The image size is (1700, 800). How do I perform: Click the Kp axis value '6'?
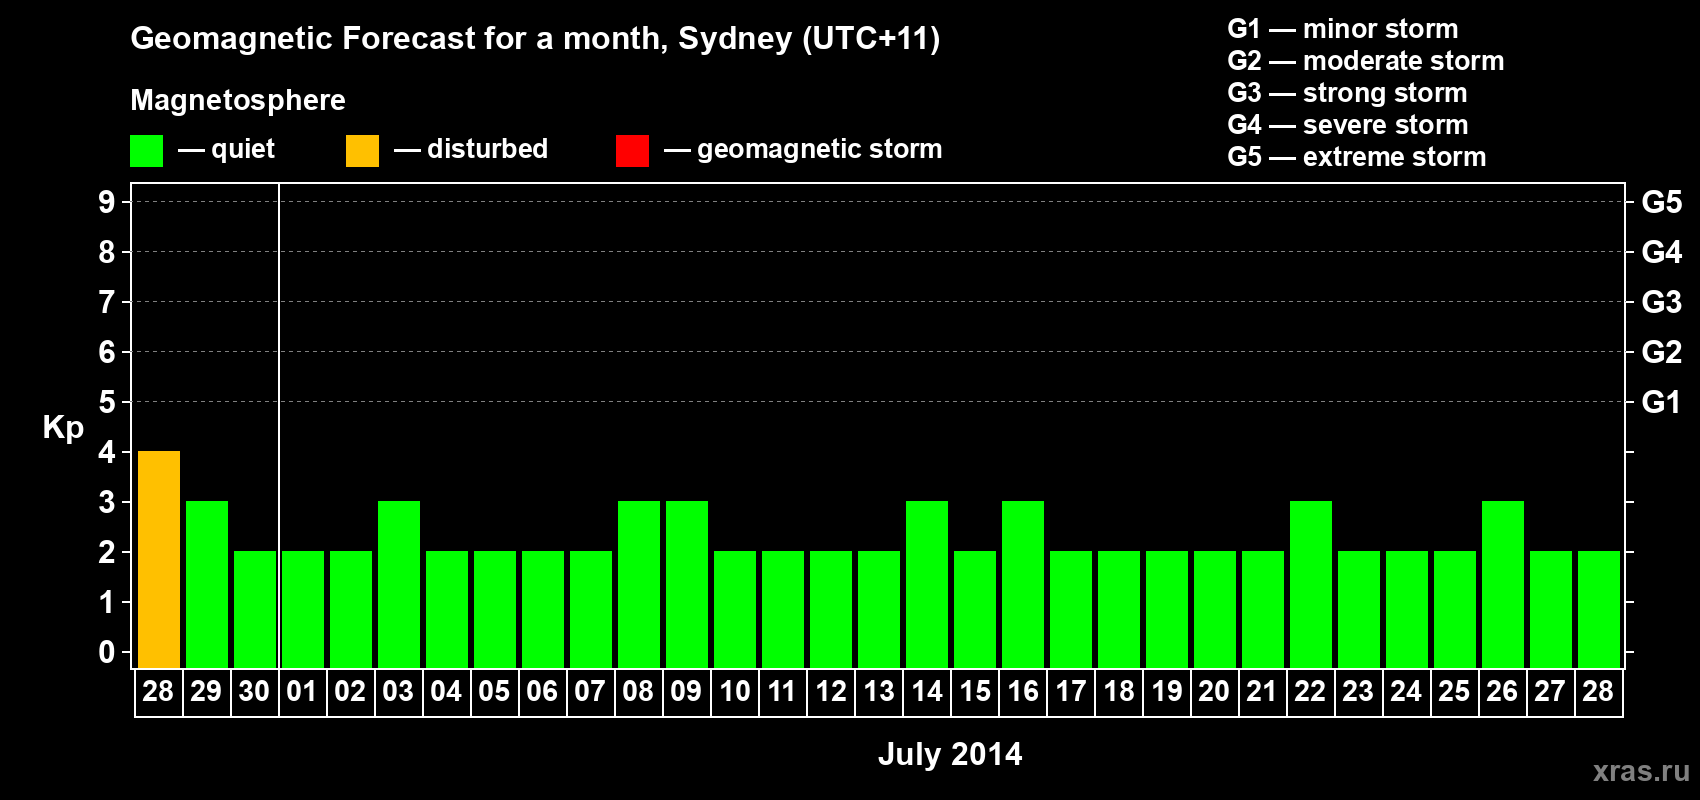coord(107,352)
